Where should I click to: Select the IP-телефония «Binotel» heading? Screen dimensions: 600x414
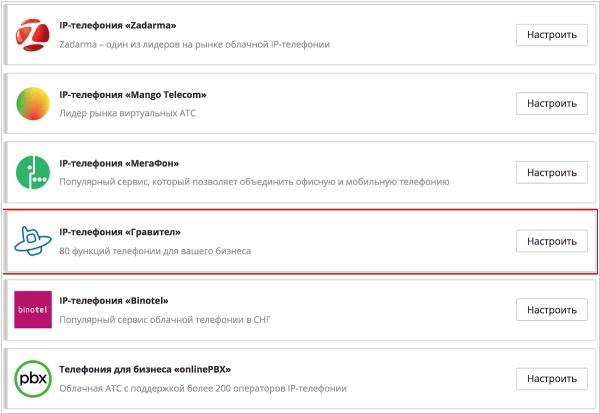[114, 301]
